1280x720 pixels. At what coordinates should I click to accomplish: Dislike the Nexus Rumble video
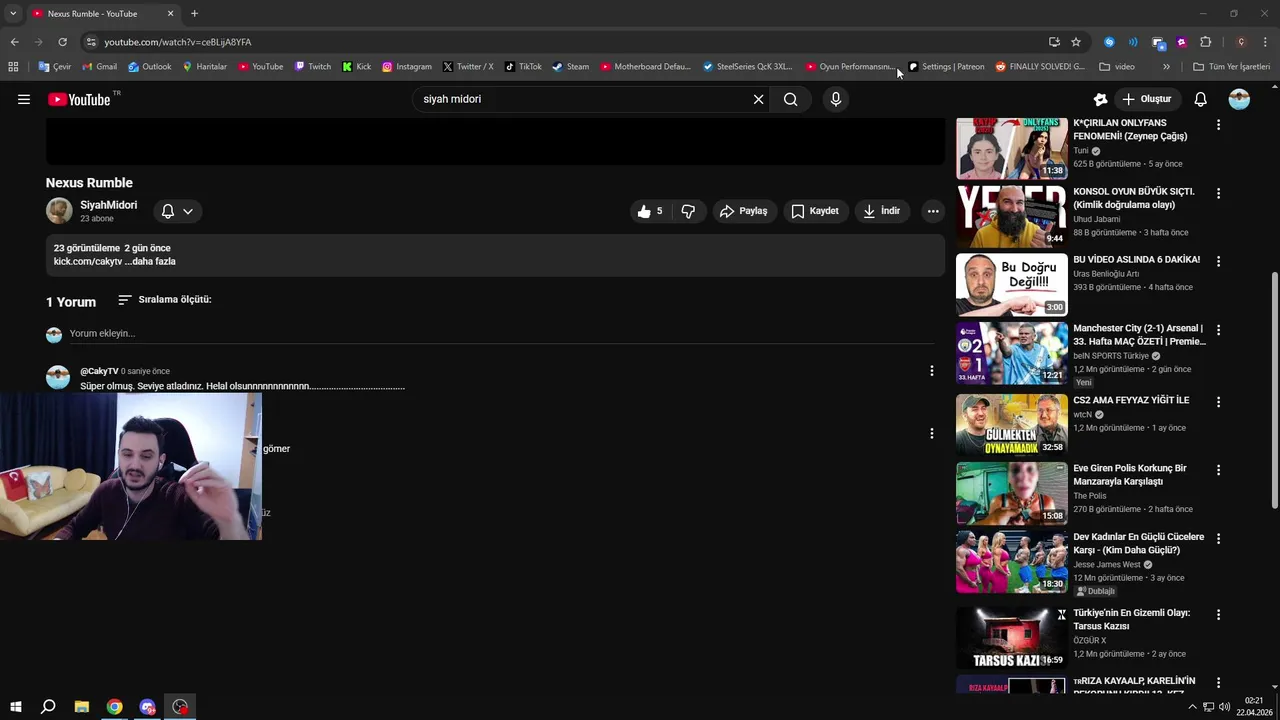coord(688,211)
